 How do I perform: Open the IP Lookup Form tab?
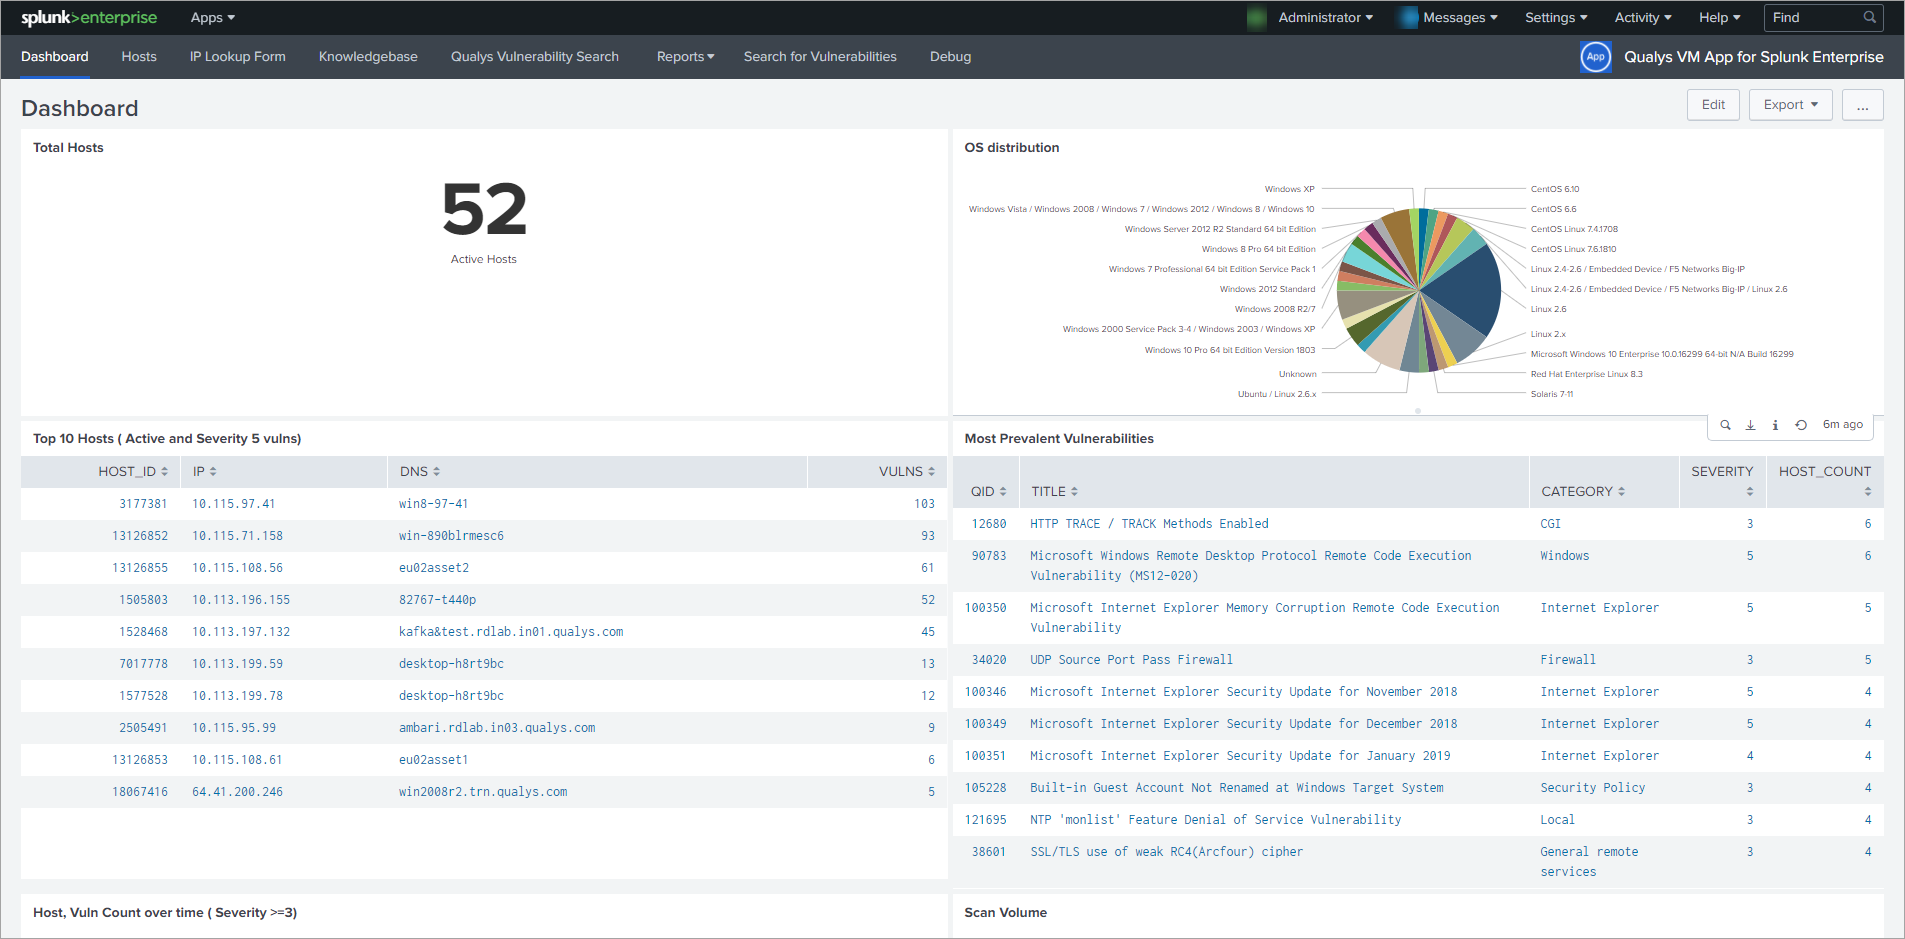238,57
